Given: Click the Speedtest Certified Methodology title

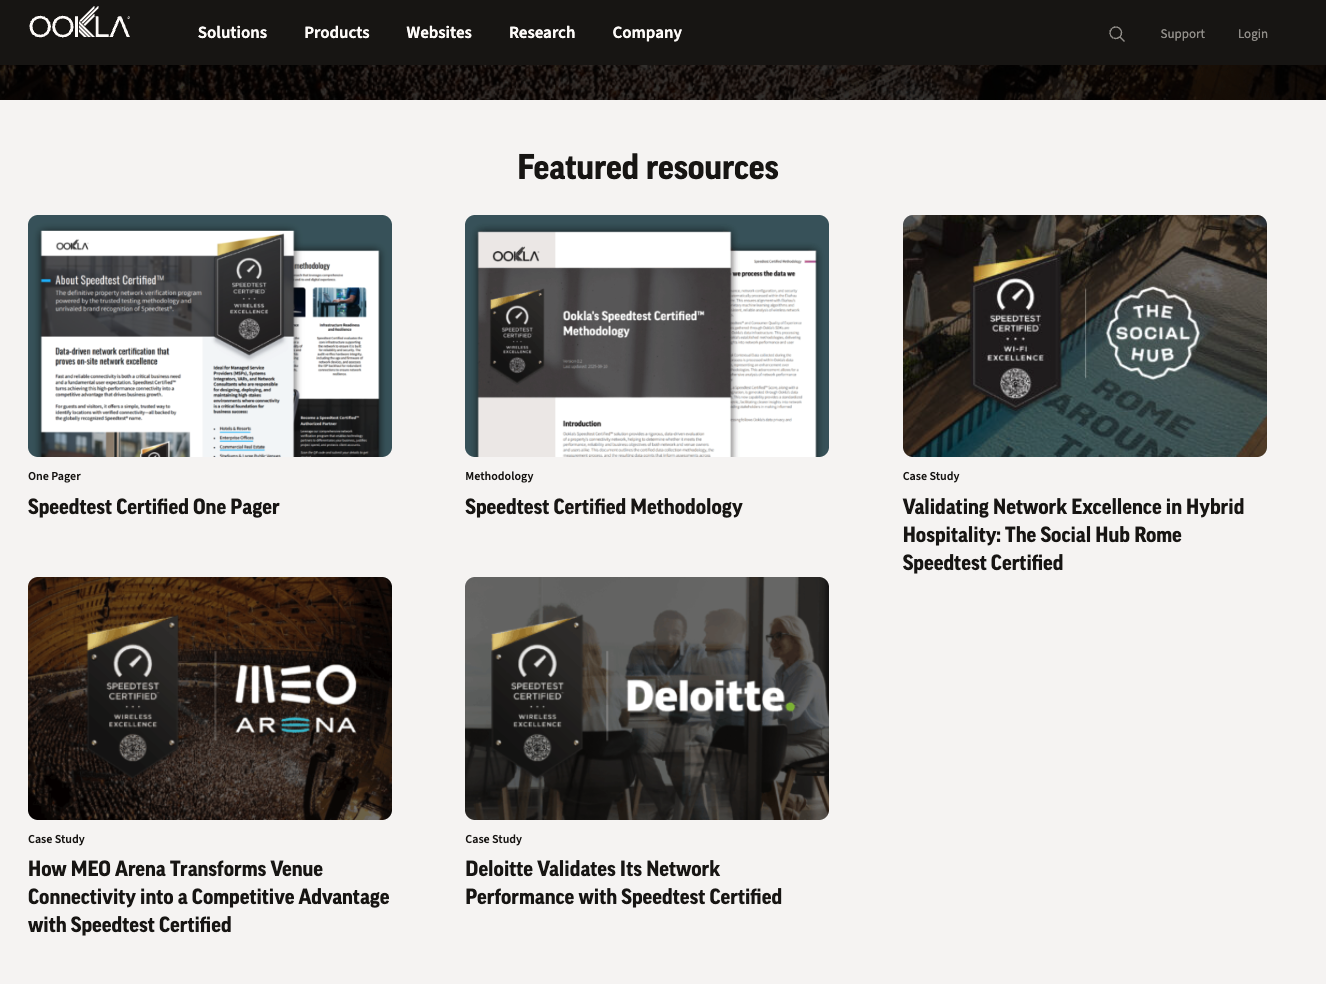Looking at the screenshot, I should (604, 507).
